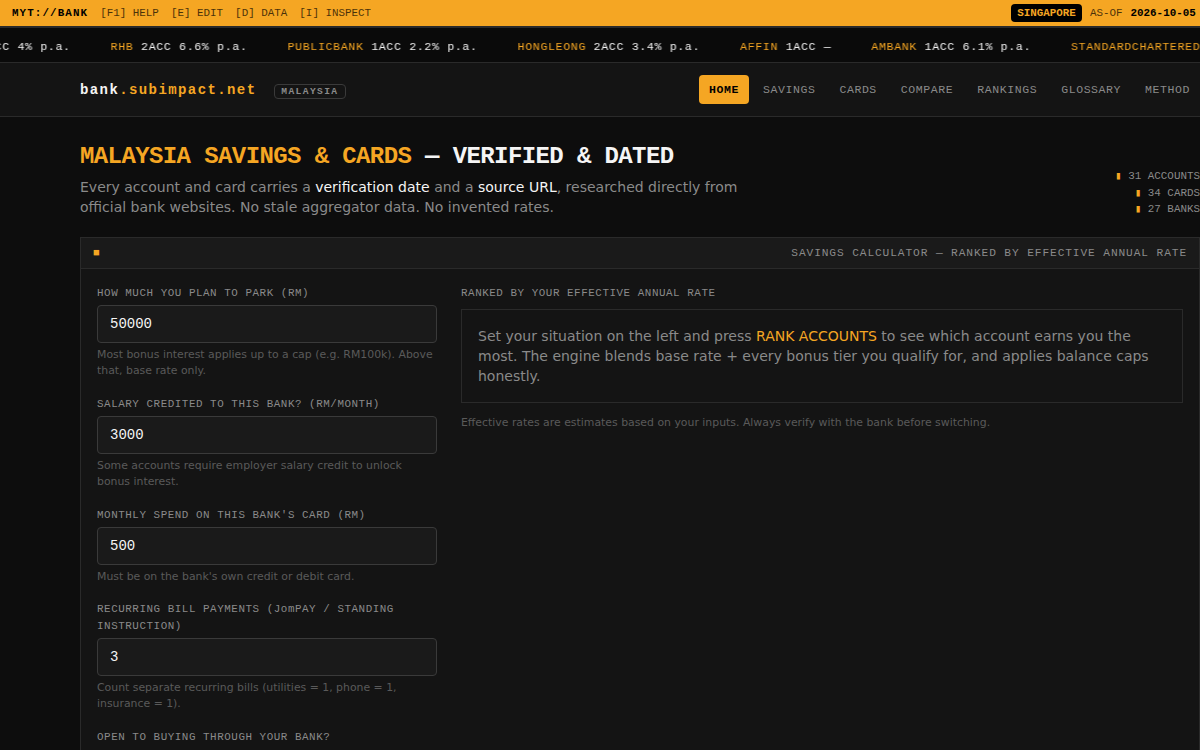Click AFFIN 1ACC ticker entry
The height and width of the screenshot is (750, 1200).
coord(785,47)
